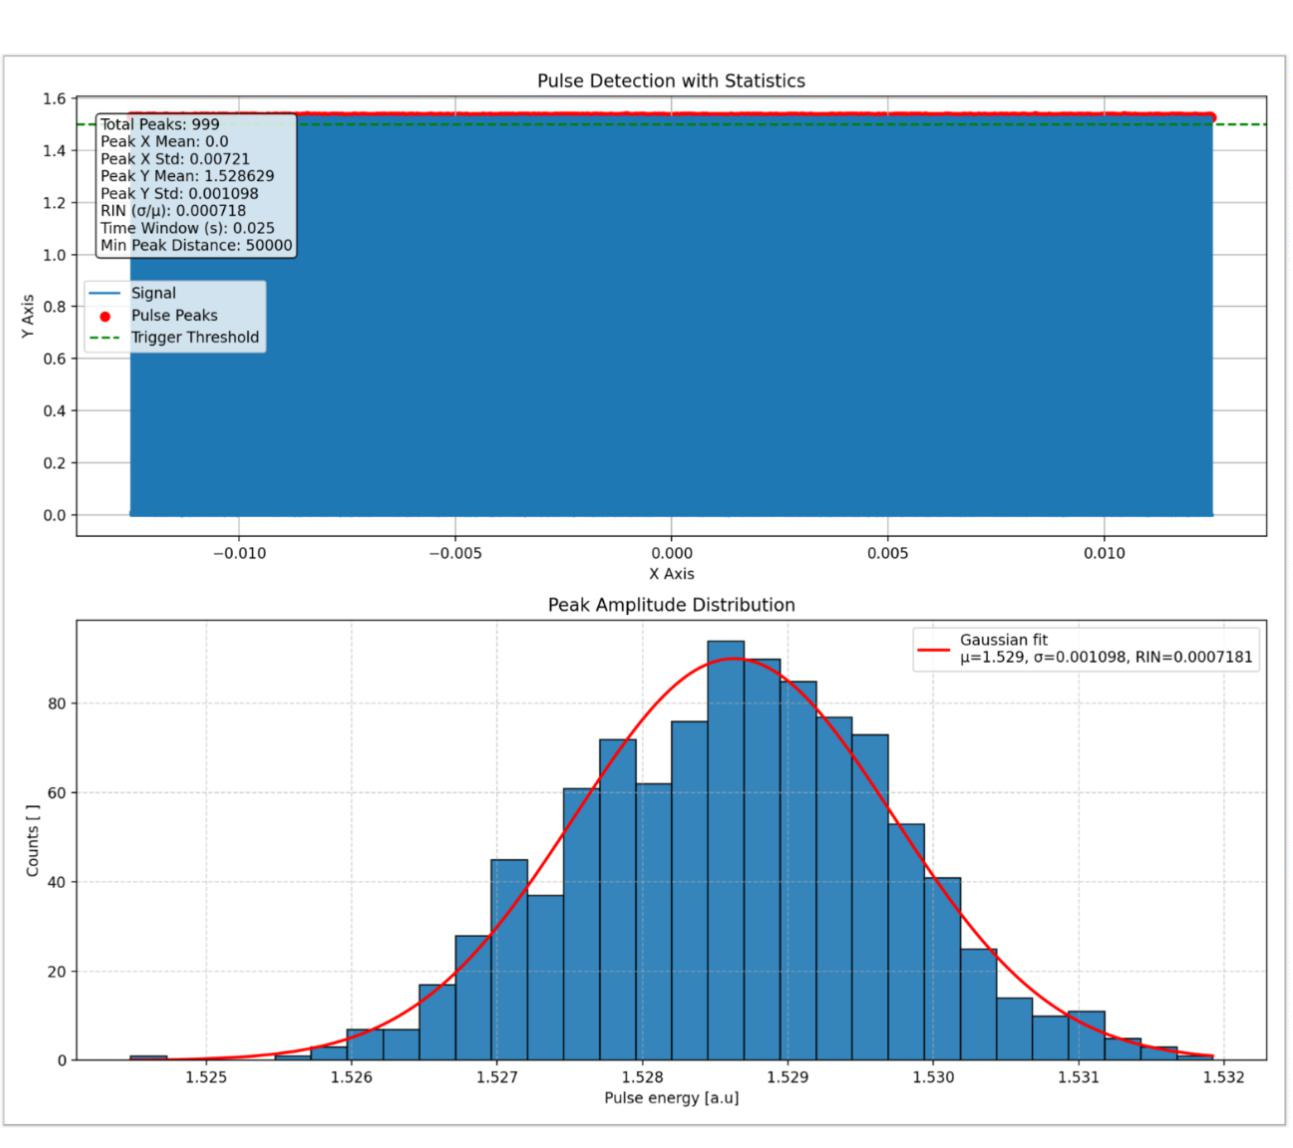Click the 'Trigger Threshold' legend label
Viewport: 1293px width, 1148px height.
pyautogui.click(x=195, y=338)
